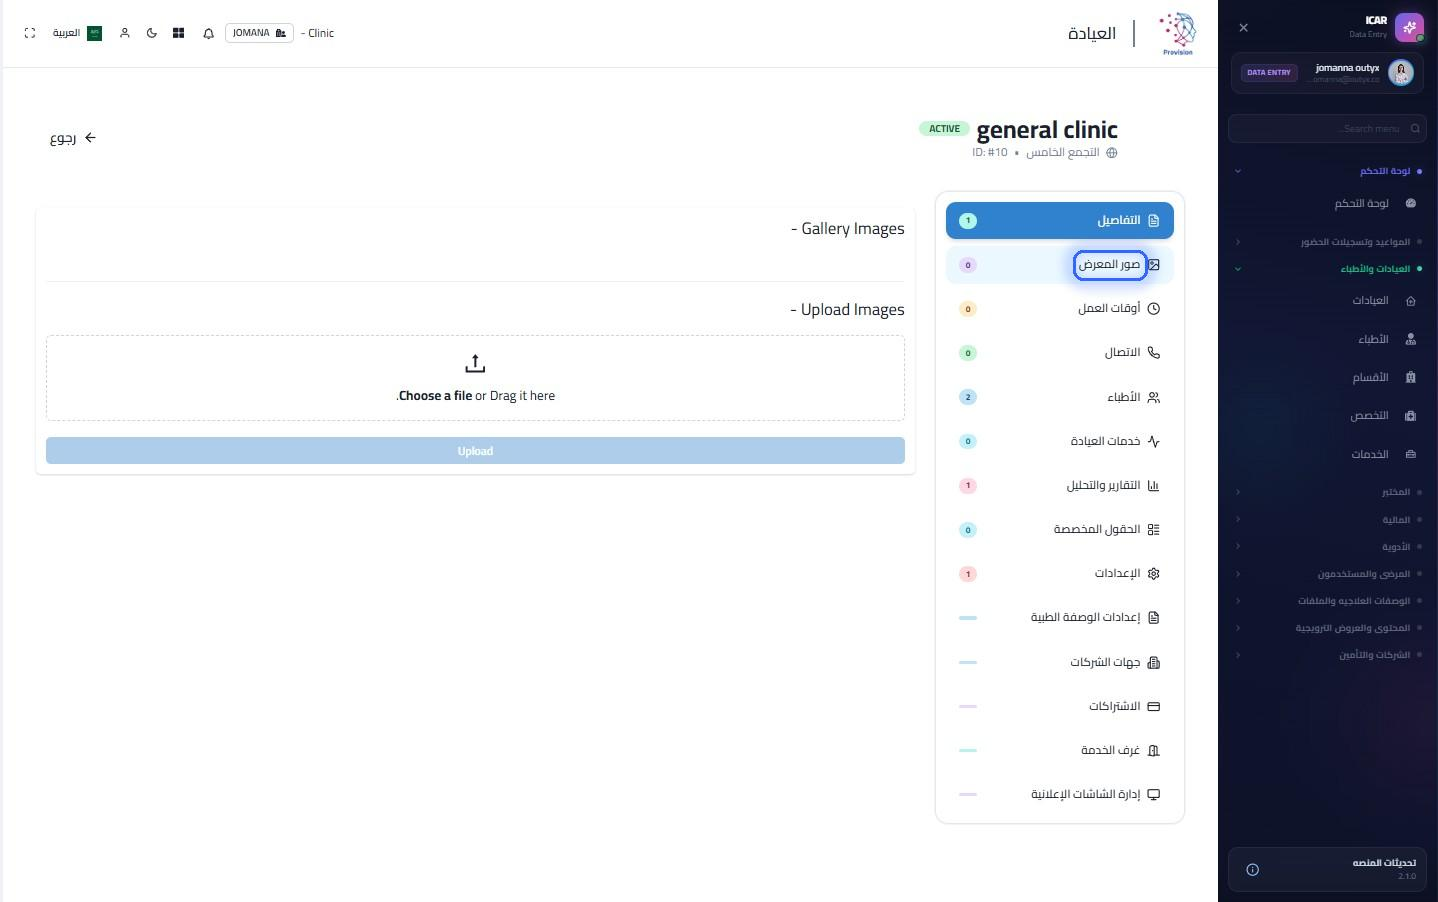Image resolution: width=1438 pixels, height=902 pixels.
Task: Click the upload arrow icon in dropzone
Action: coord(475,363)
